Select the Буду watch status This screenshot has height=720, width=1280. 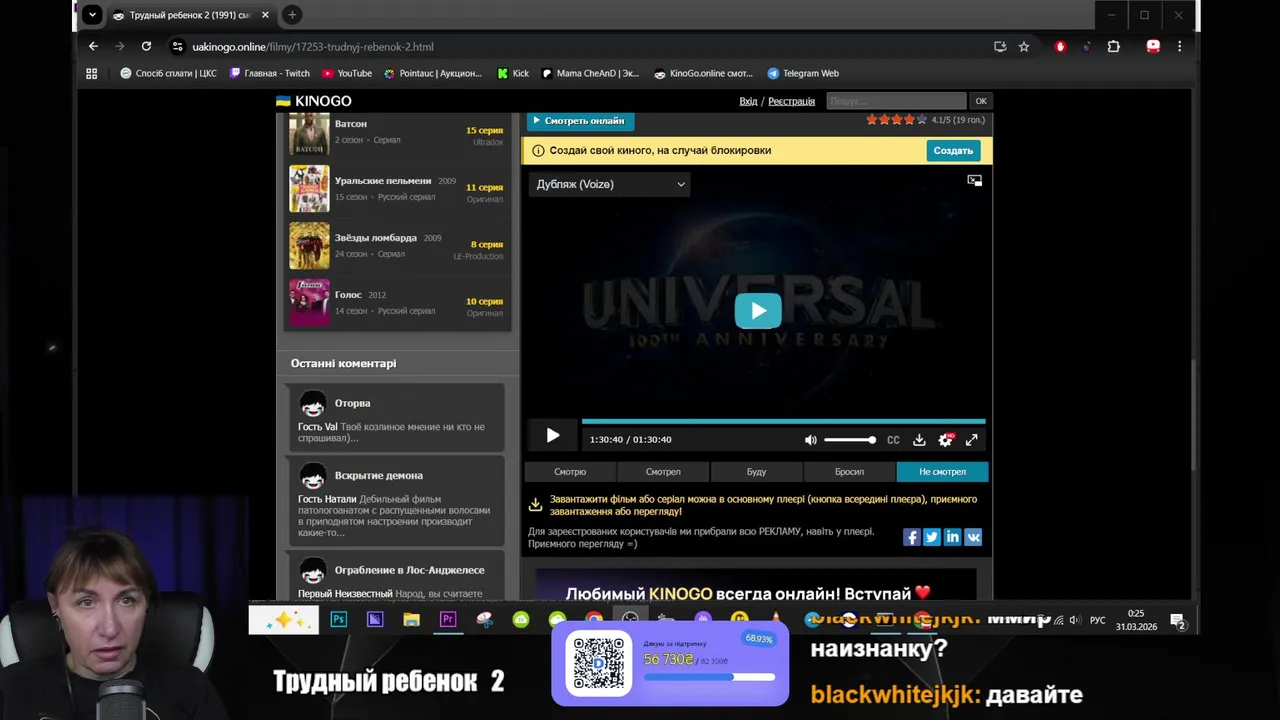(756, 472)
